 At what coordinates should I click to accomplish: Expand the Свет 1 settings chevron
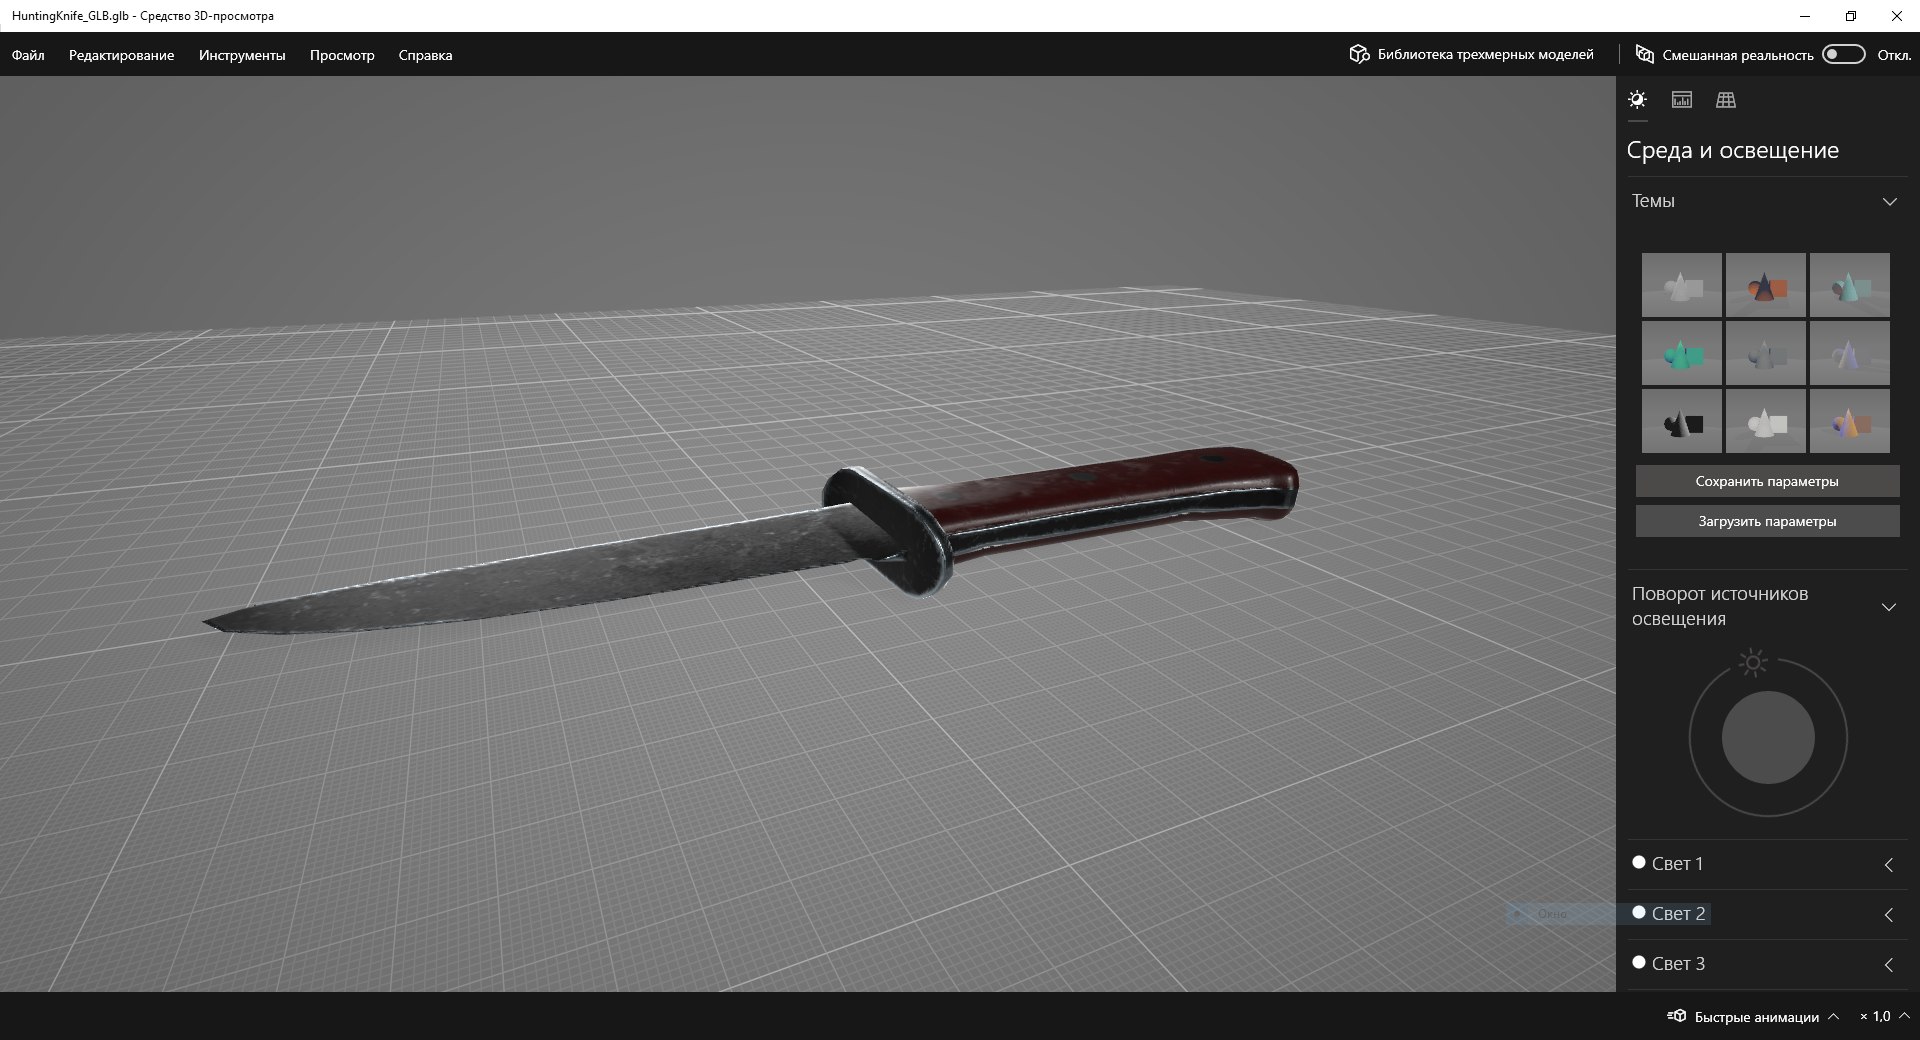(1889, 865)
